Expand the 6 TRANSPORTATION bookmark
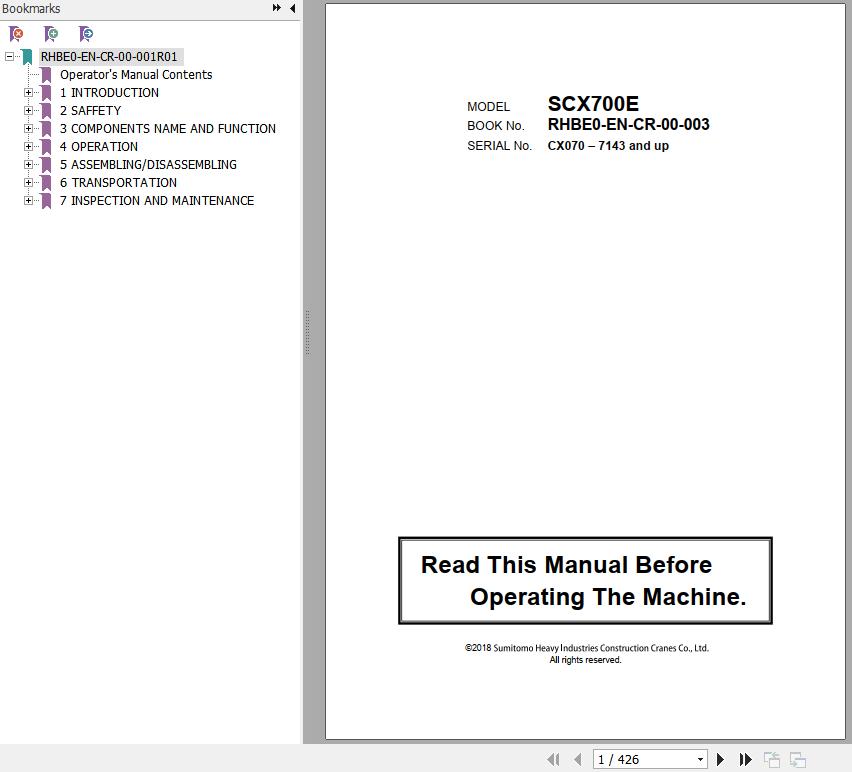The height and width of the screenshot is (772, 852). click(28, 183)
